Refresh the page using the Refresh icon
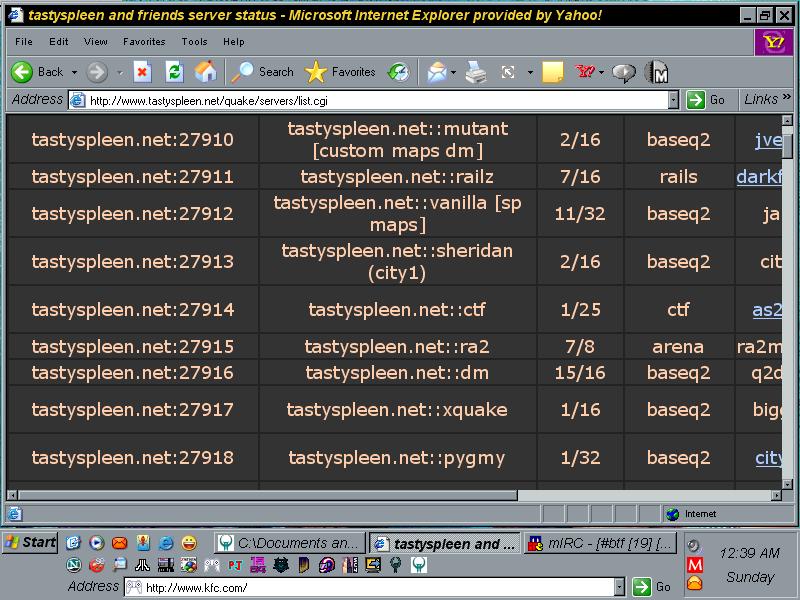 [174, 72]
